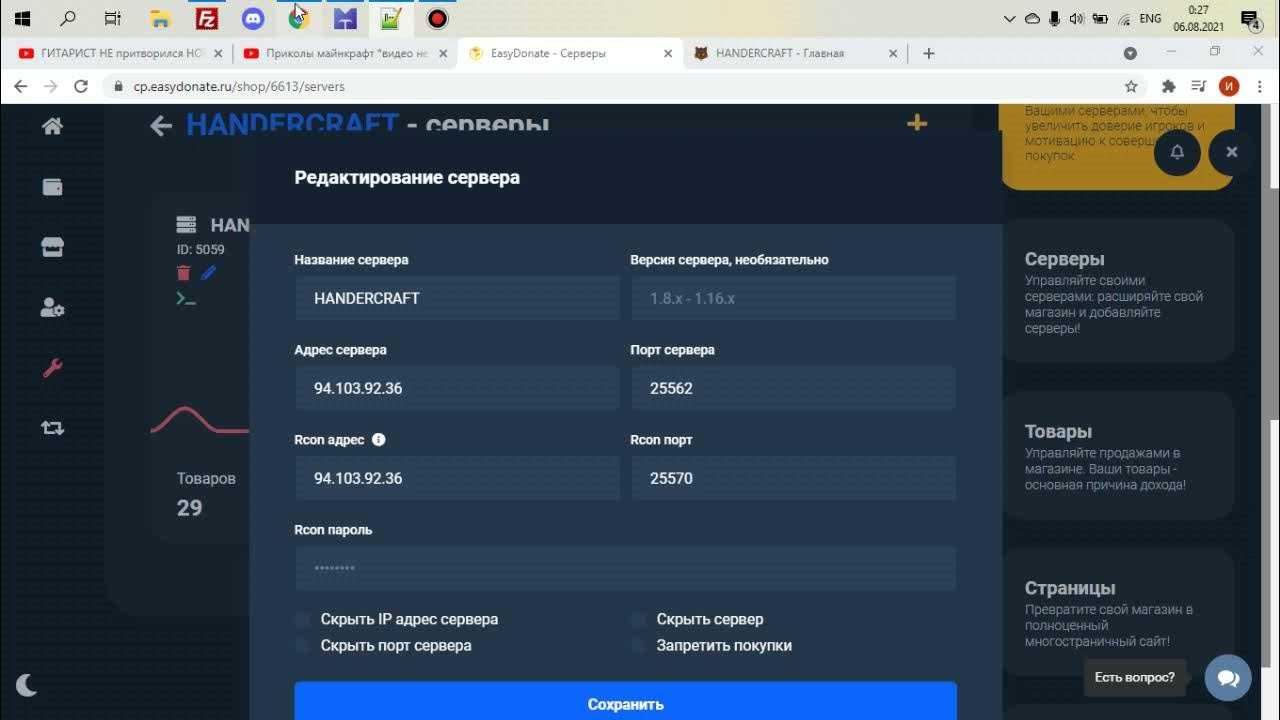Open the retweet arrows icon in sidebar

(x=52, y=428)
